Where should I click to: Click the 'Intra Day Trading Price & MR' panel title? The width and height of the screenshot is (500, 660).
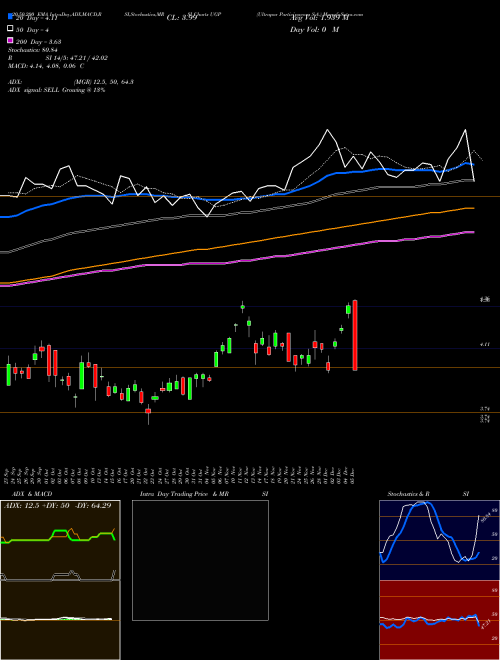pyautogui.click(x=184, y=494)
